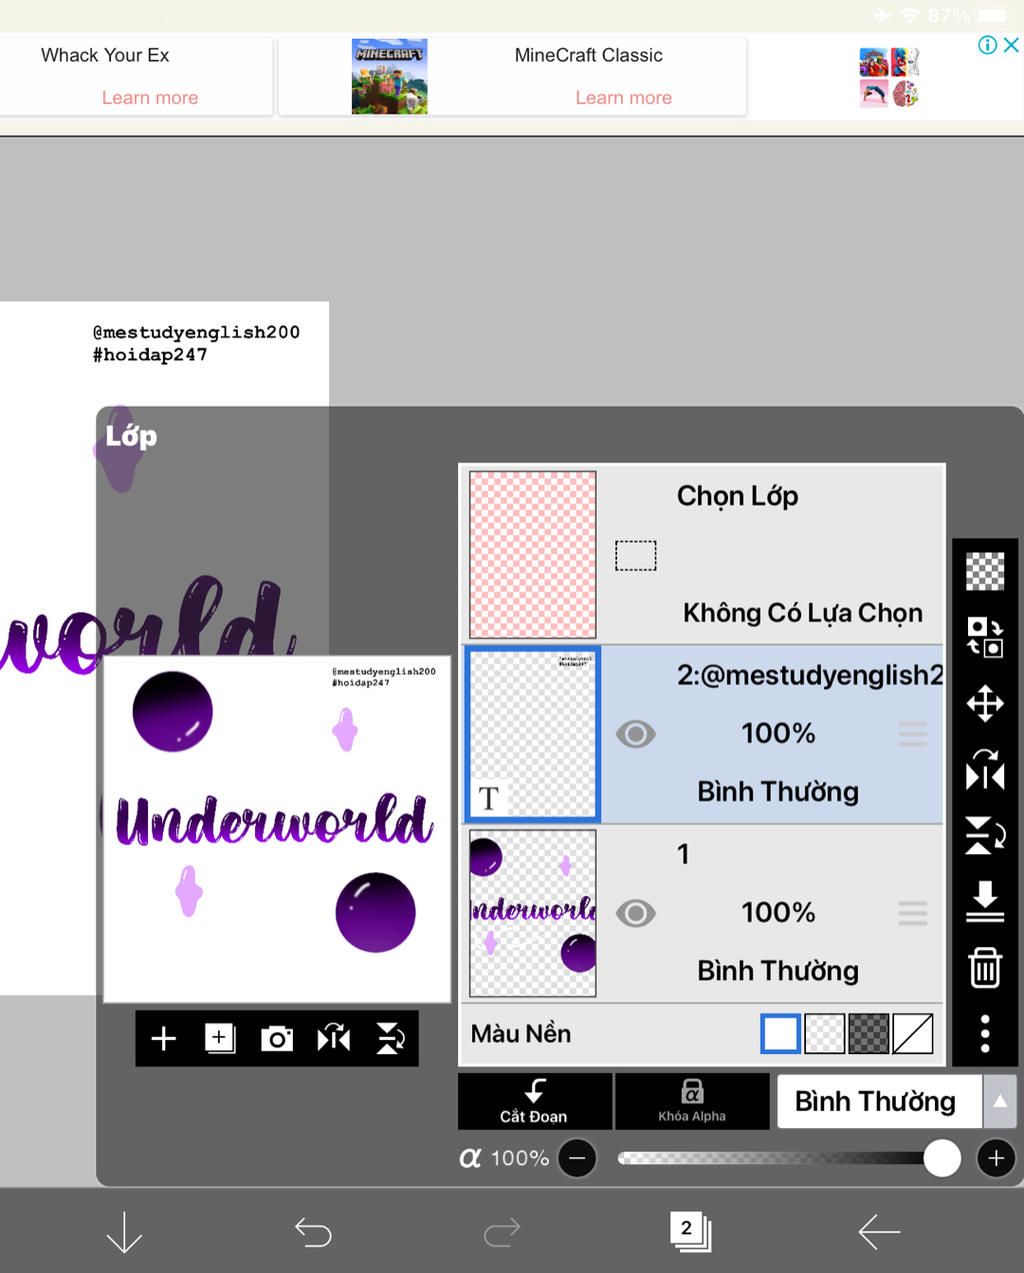Tap the blend mode up-arrow expander
1024x1273 pixels.
tap(999, 1101)
